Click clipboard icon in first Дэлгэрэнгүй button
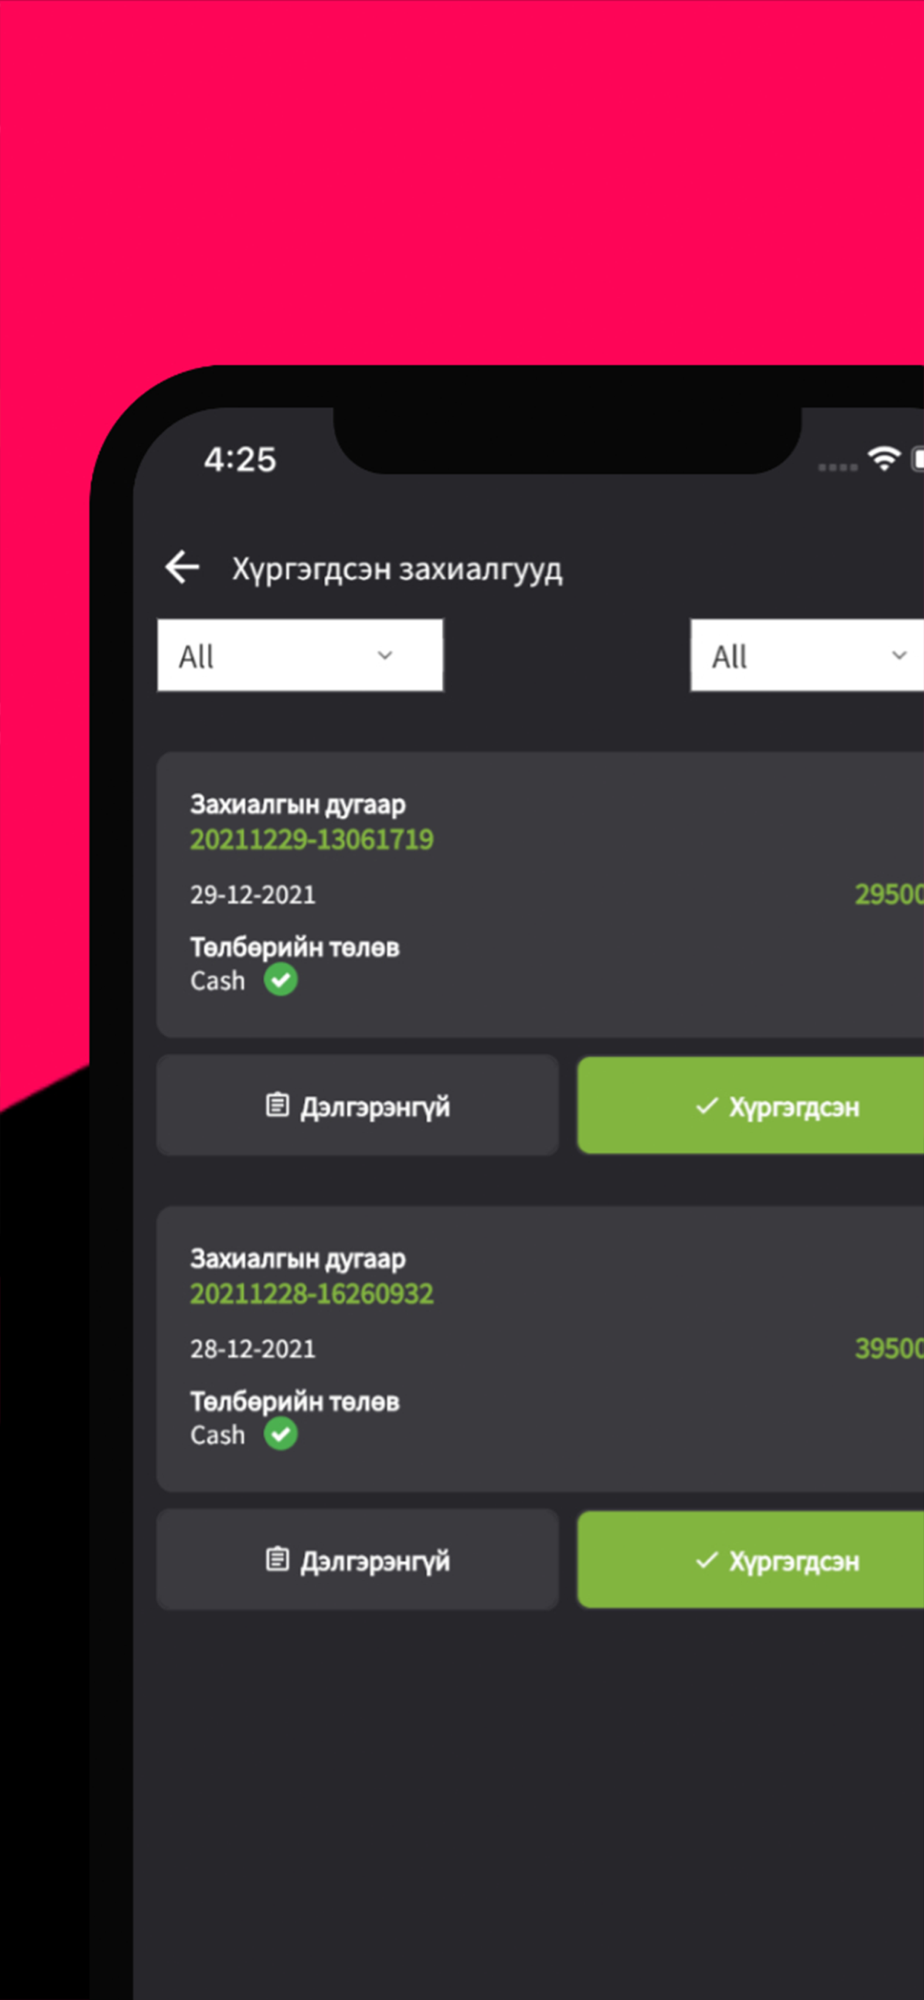The image size is (924, 2000). point(277,1104)
